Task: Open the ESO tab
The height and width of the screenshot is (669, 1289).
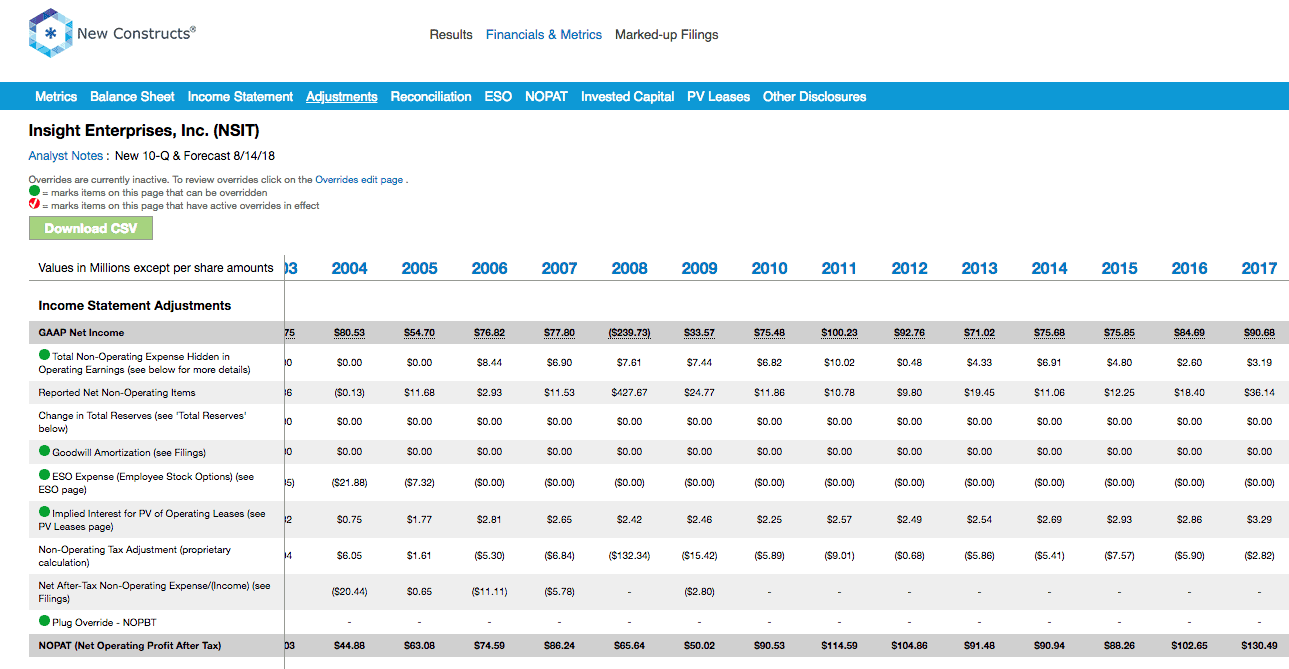Action: (498, 97)
